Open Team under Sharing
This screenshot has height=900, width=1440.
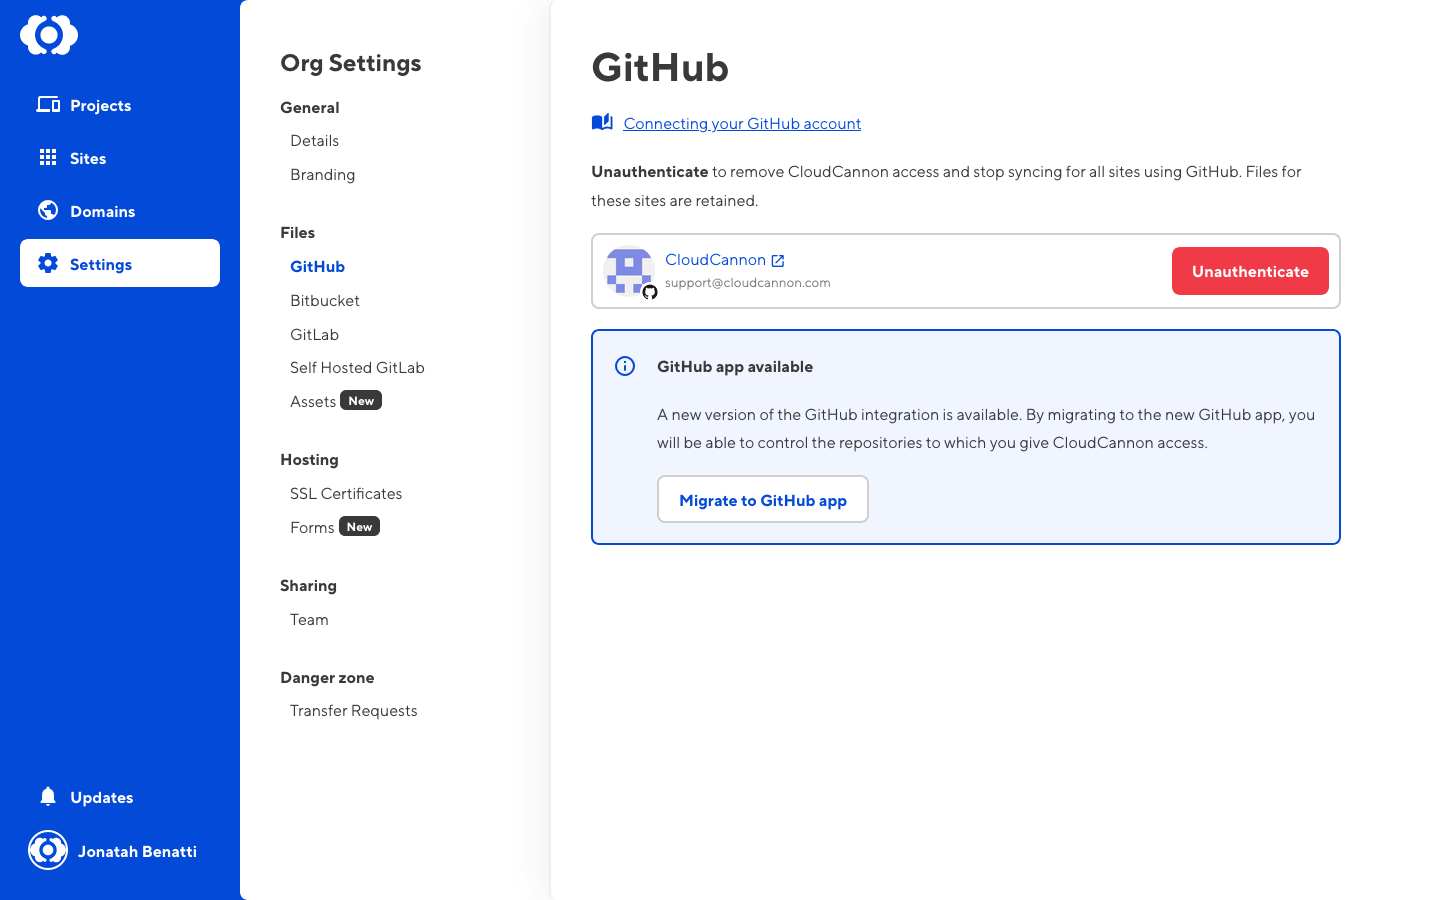pos(309,620)
